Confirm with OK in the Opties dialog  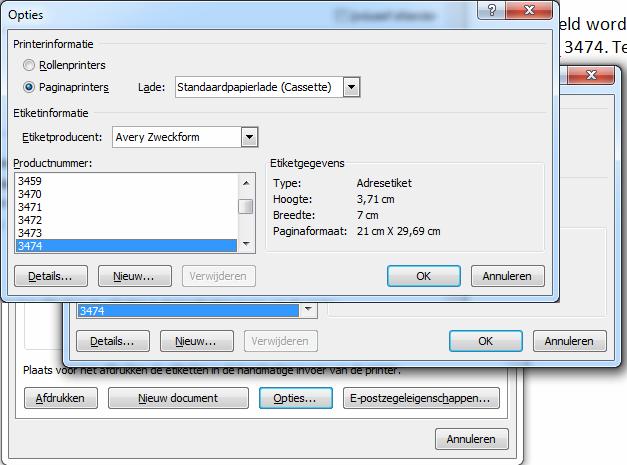423,276
